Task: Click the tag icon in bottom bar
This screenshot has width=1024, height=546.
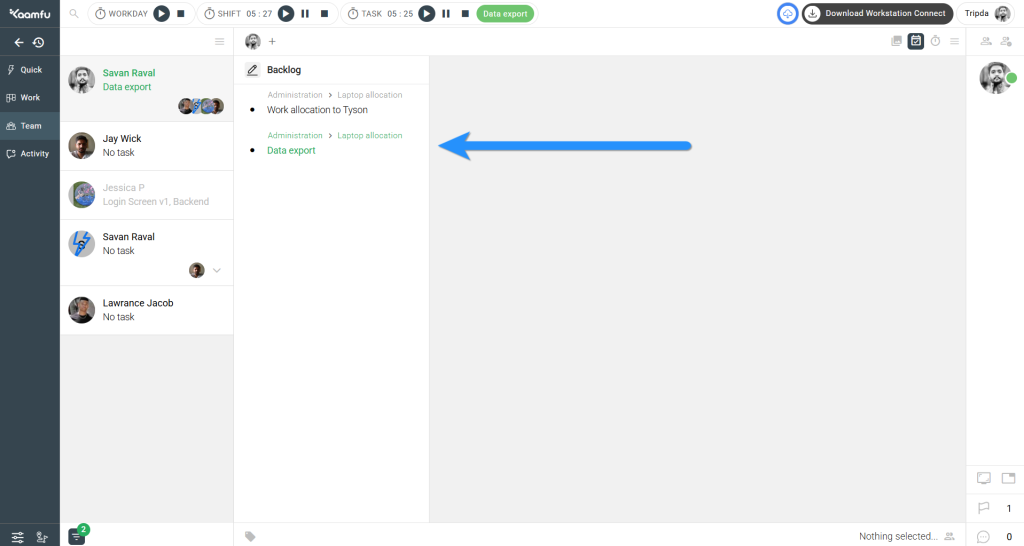Action: 250,537
